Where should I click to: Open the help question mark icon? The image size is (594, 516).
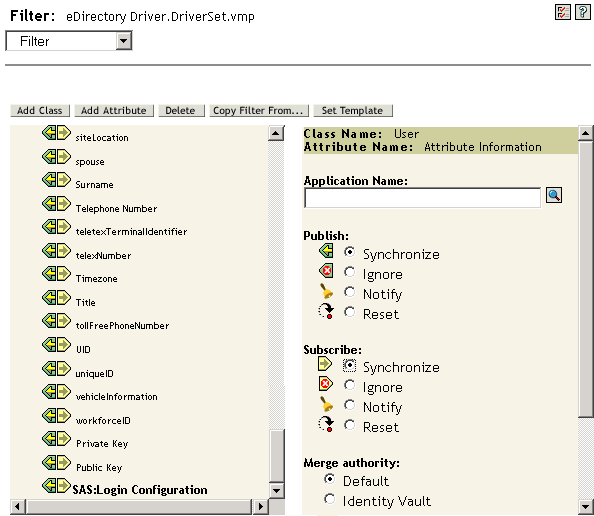coord(583,12)
